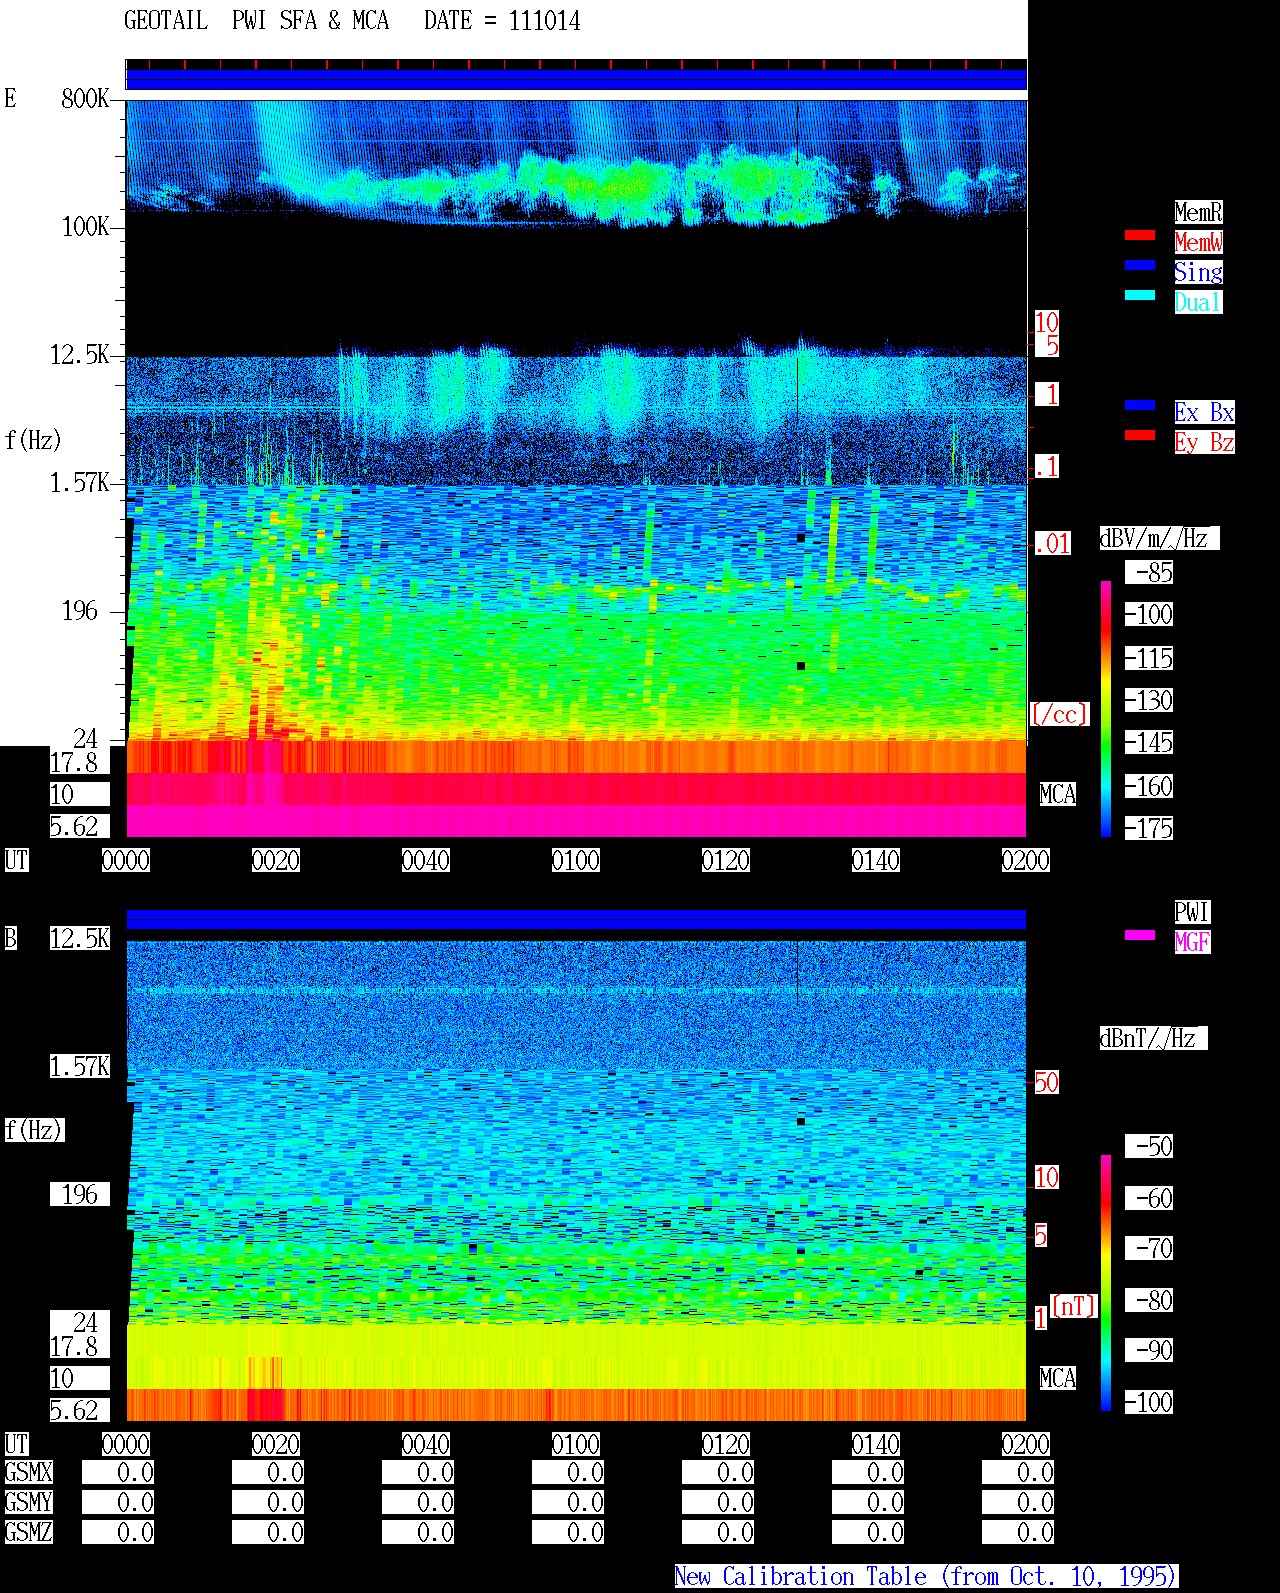Viewport: 1280px width, 1593px height.
Task: Select the [nT] magnetic unit label
Action: 1074,1306
